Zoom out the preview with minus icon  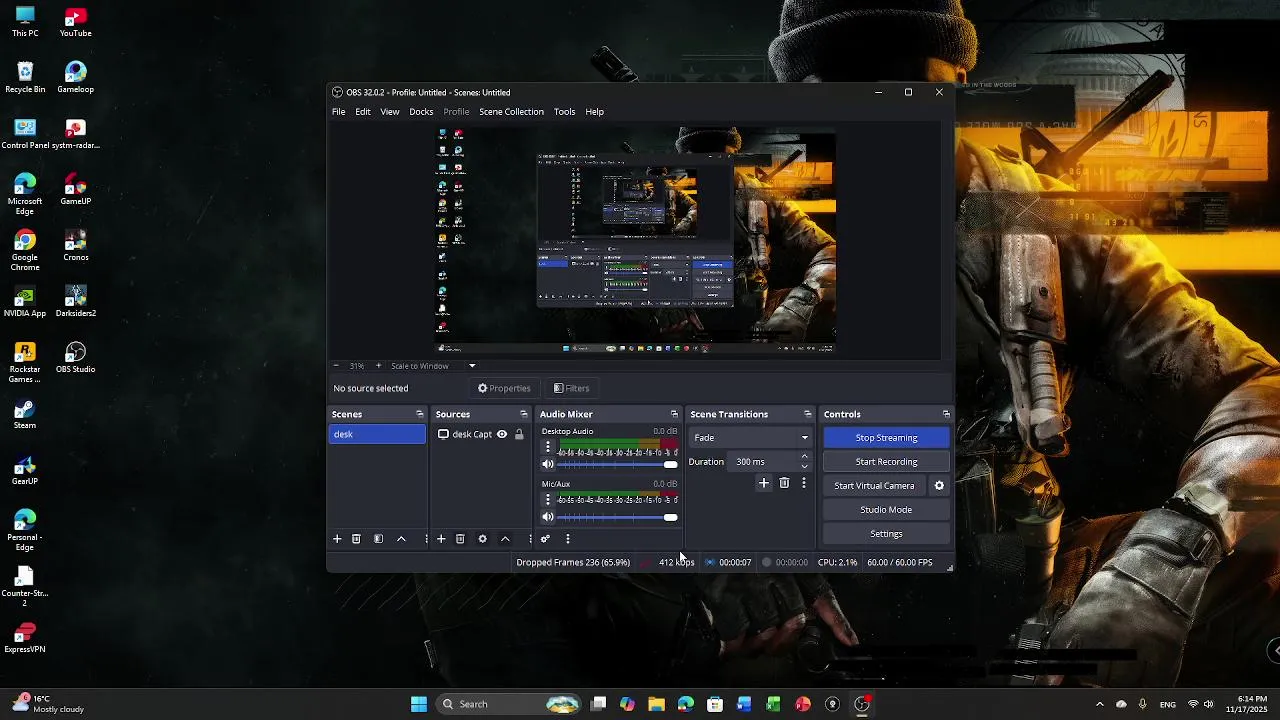coord(336,366)
